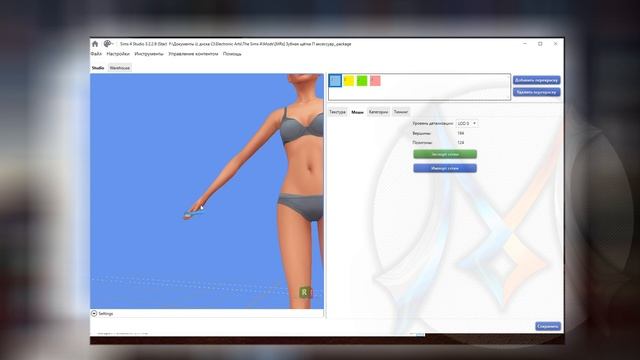640x360 pixels.
Task: Switch to the Текстура tab
Action: coord(338,112)
